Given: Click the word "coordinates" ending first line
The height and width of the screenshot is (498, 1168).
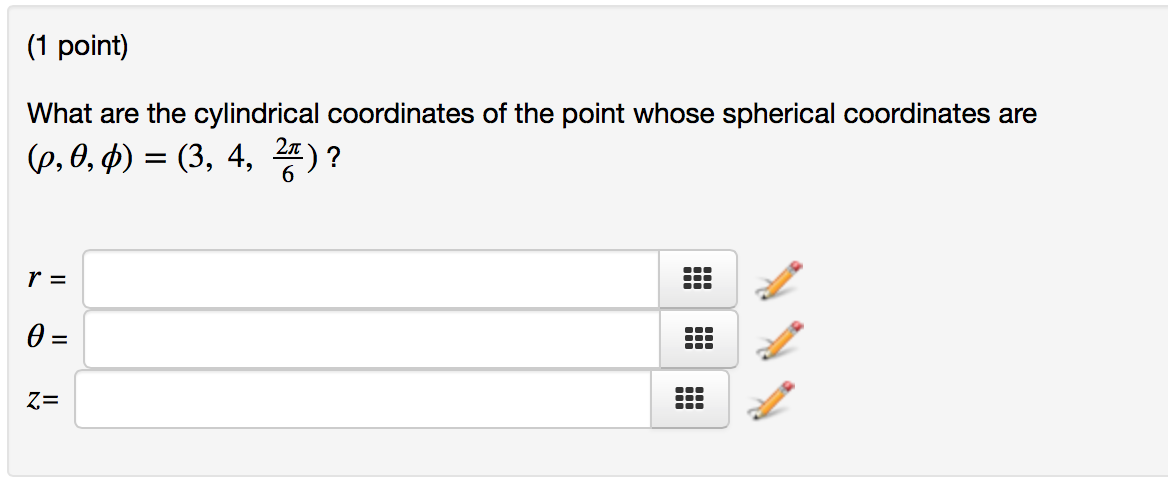Looking at the screenshot, I should [940, 114].
